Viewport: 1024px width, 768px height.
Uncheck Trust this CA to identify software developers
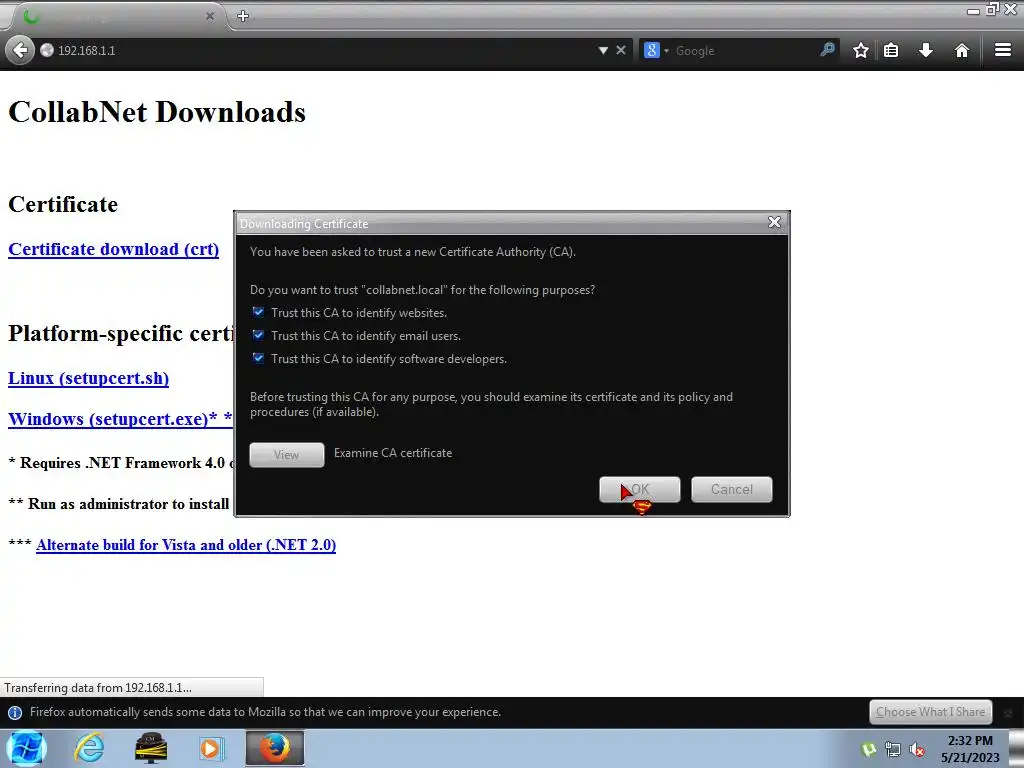point(259,358)
